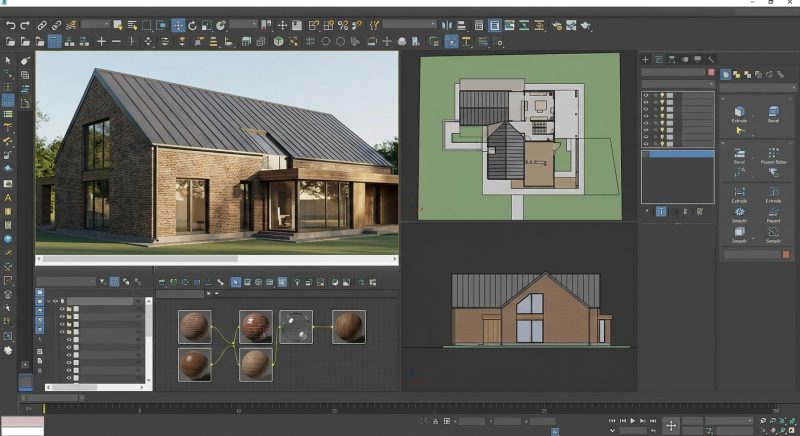Click the teapot icon in second toolbar row
This screenshot has width=800, height=436.
(x=402, y=41)
